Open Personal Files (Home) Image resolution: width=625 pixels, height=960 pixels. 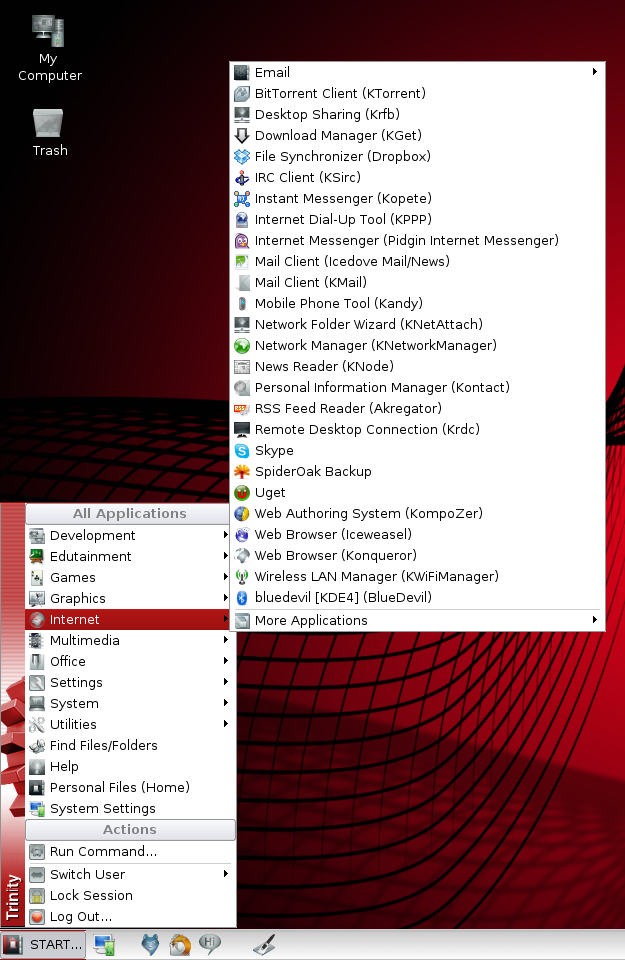click(x=130, y=787)
